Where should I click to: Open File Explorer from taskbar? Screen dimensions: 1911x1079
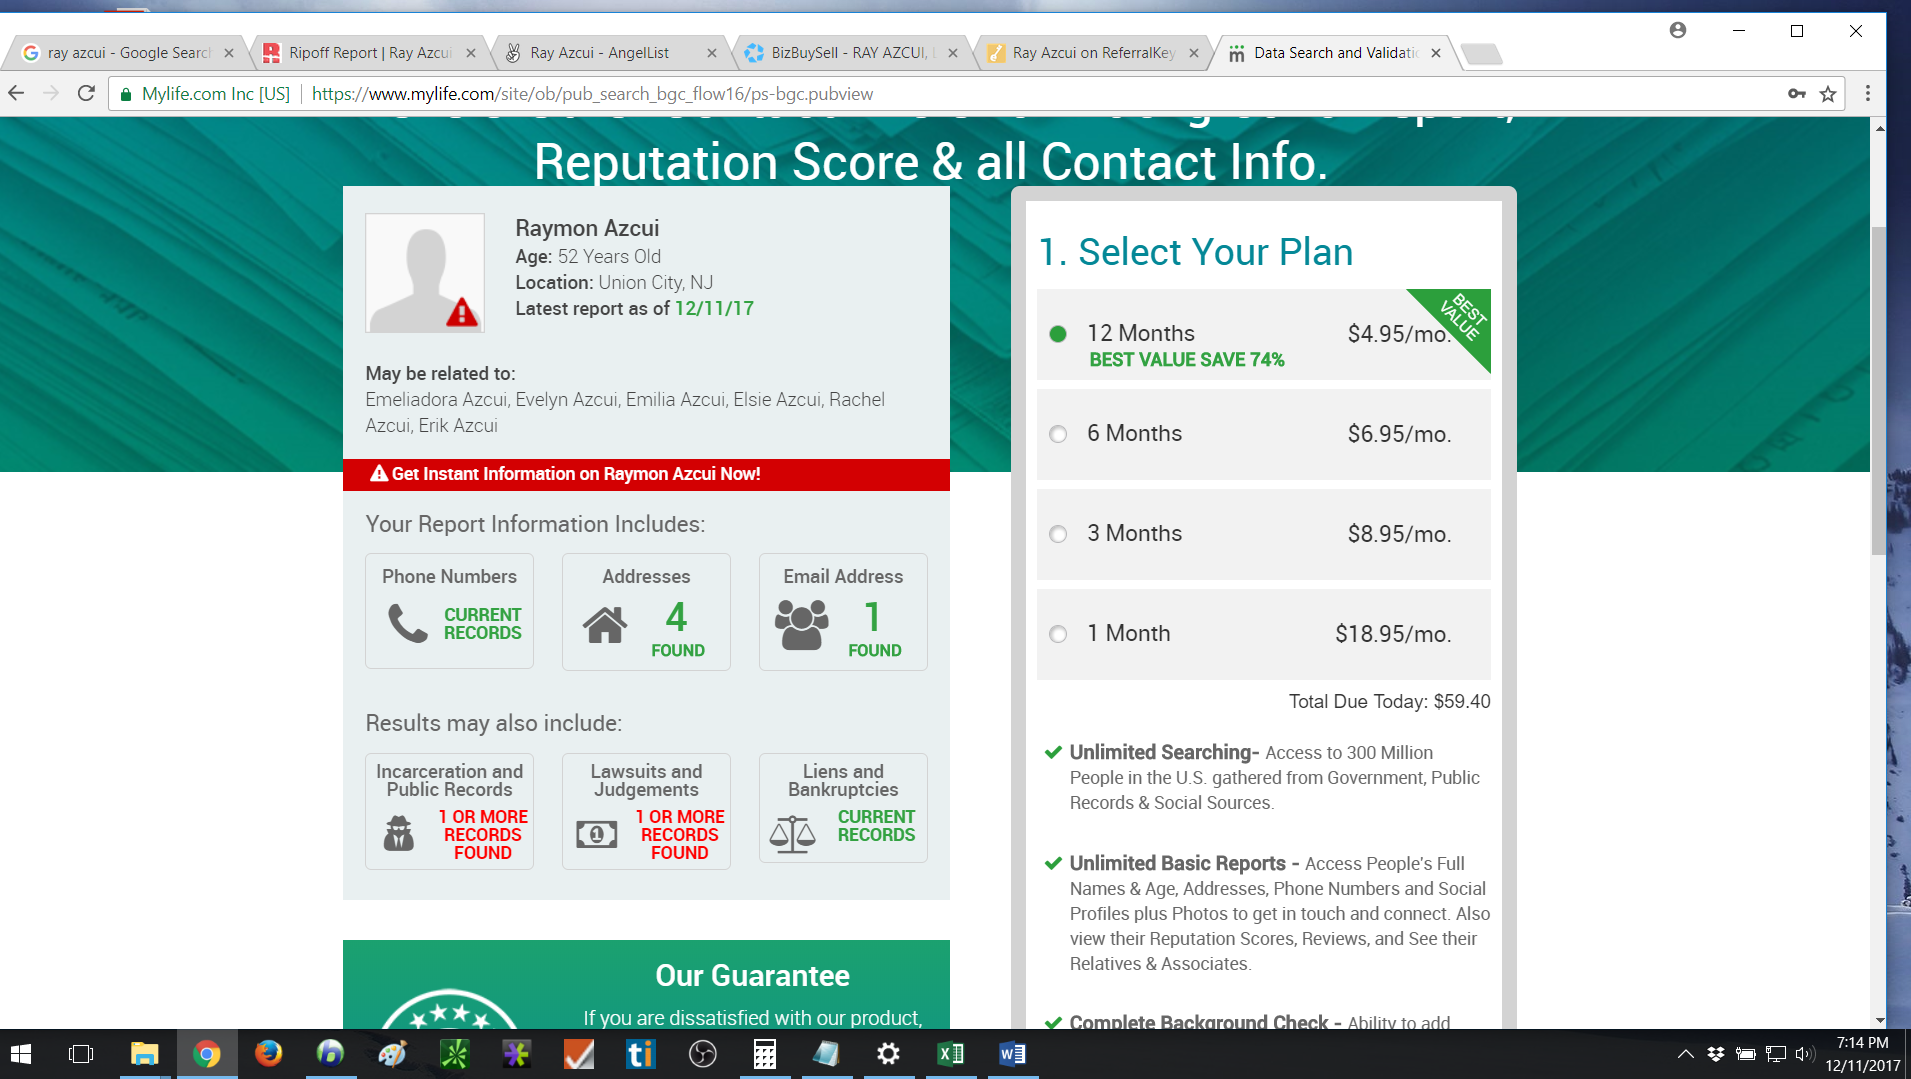(x=145, y=1054)
